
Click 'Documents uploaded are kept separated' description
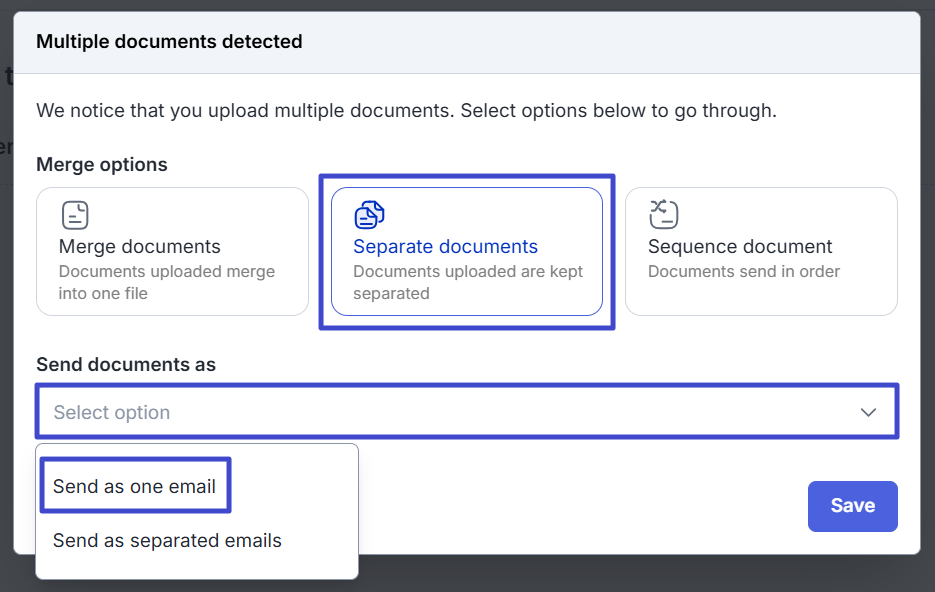tap(467, 282)
